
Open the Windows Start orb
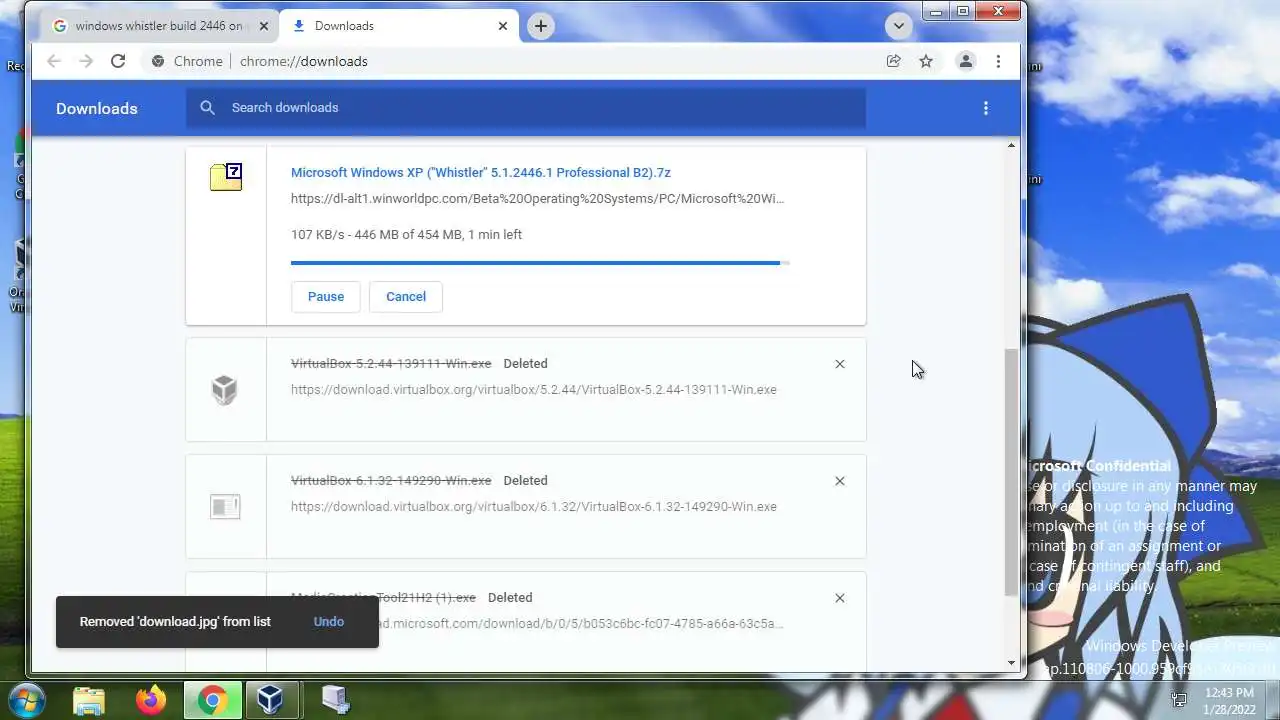(27, 699)
